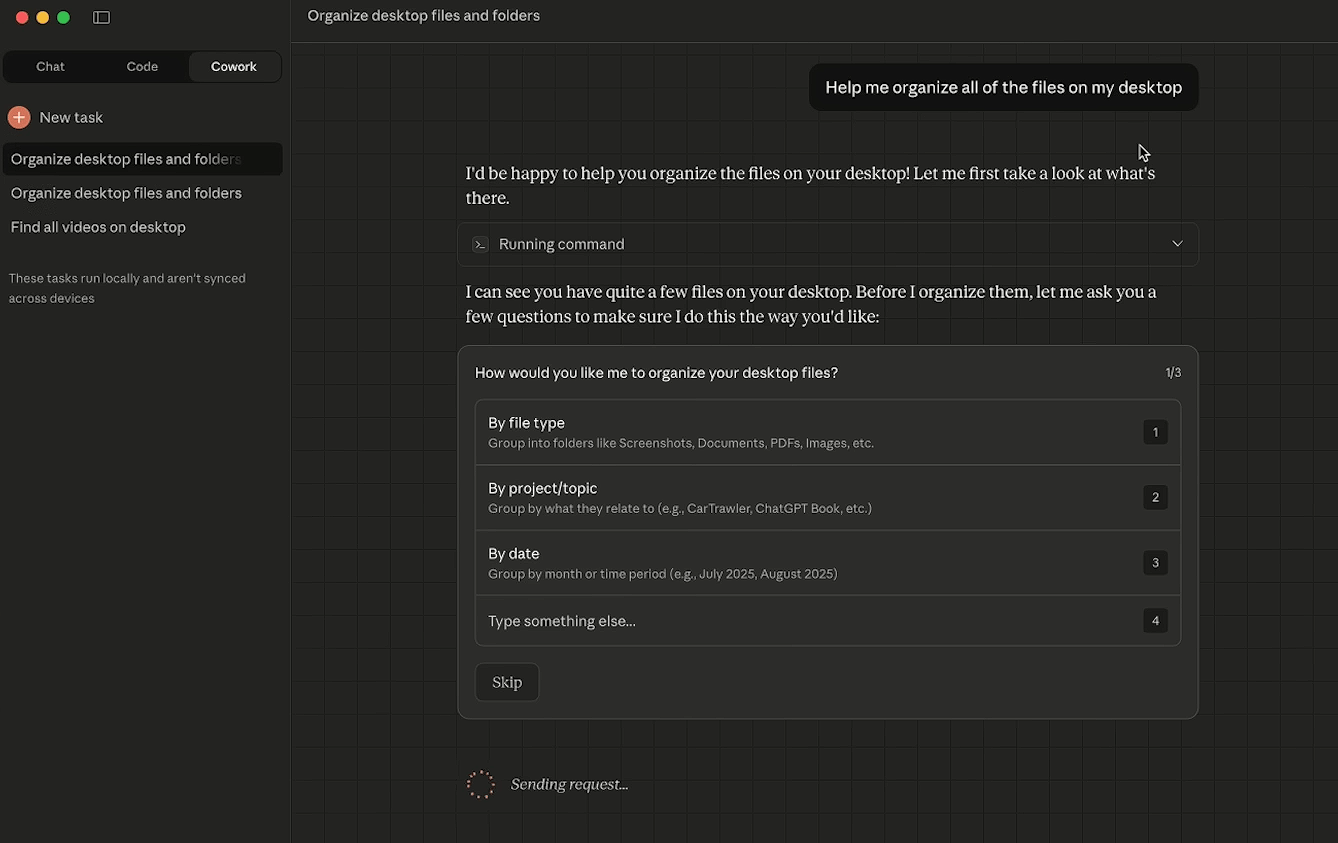Click the green fullscreen window button
The height and width of the screenshot is (843, 1338).
pyautogui.click(x=63, y=17)
